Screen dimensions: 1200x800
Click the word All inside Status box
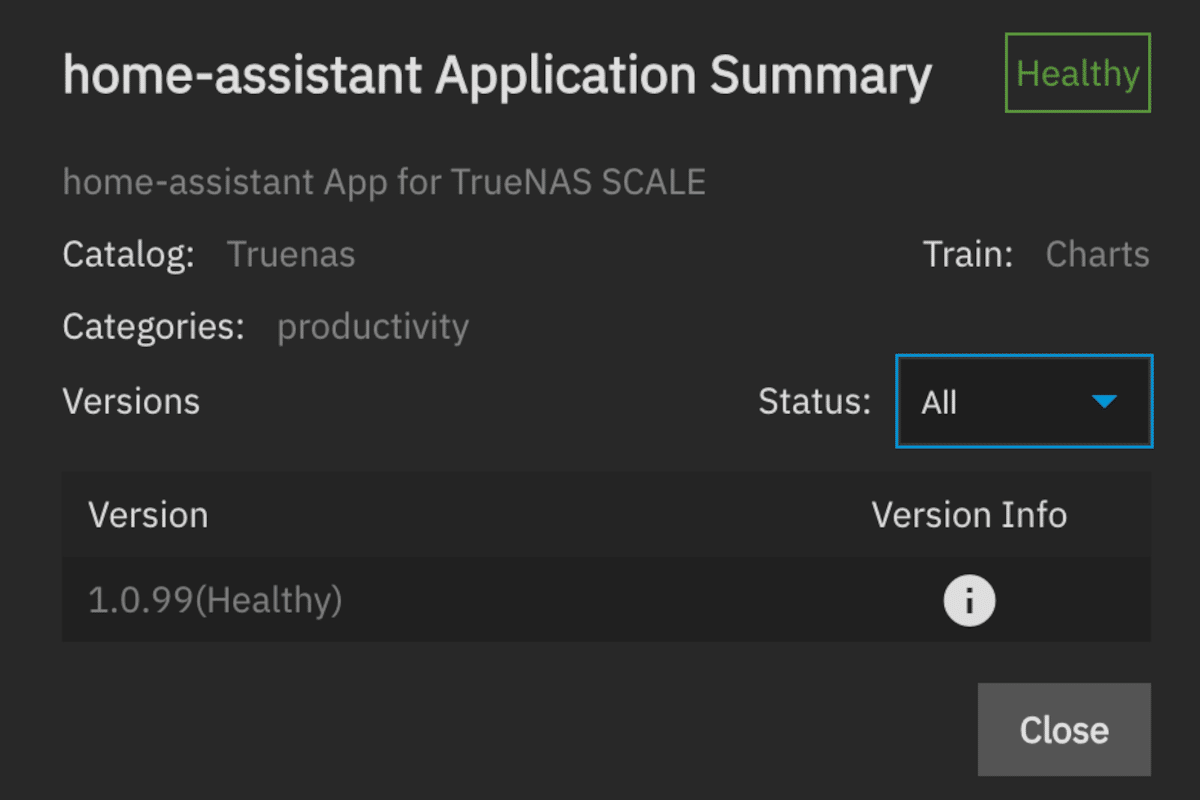[x=939, y=403]
